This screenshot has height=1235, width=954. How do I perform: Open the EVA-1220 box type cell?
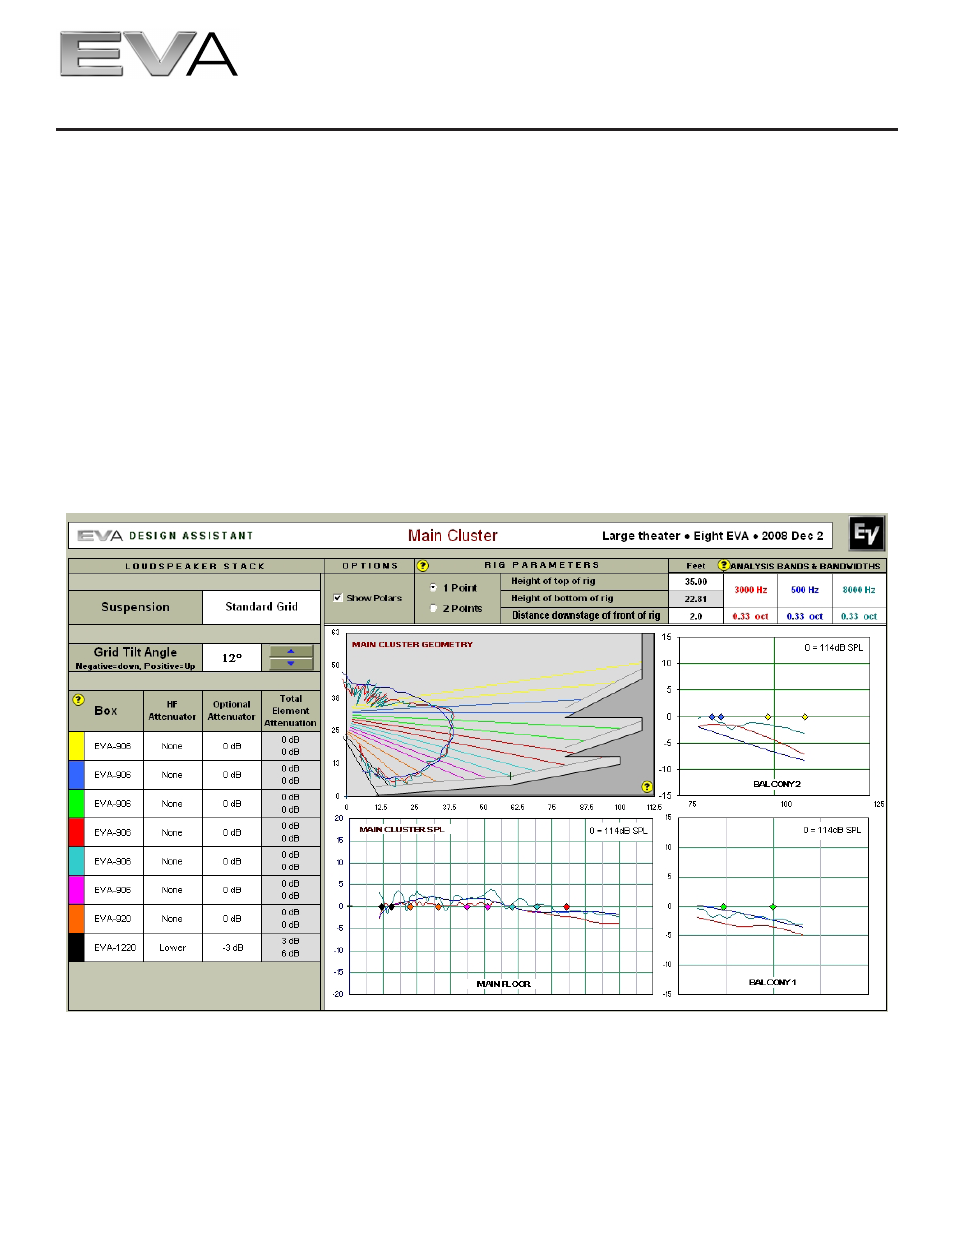[113, 948]
